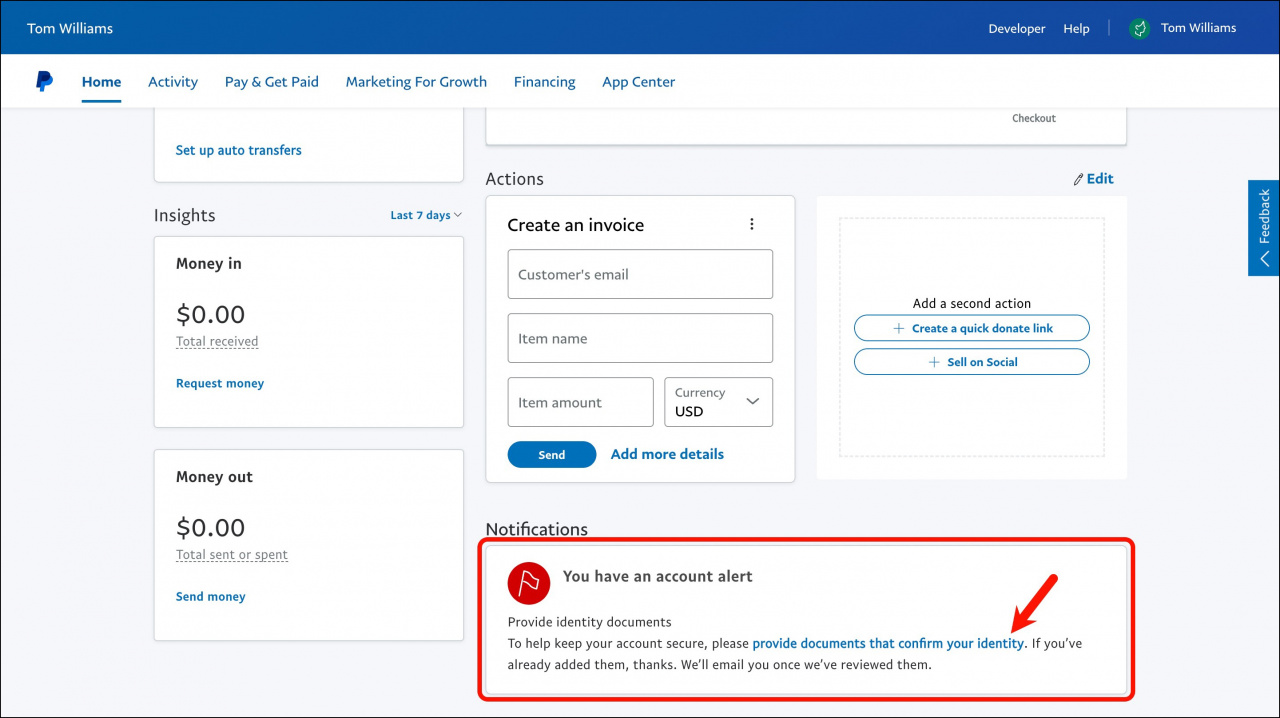The height and width of the screenshot is (718, 1280).
Task: Click the Tom Williams account name at right
Action: (x=1198, y=28)
